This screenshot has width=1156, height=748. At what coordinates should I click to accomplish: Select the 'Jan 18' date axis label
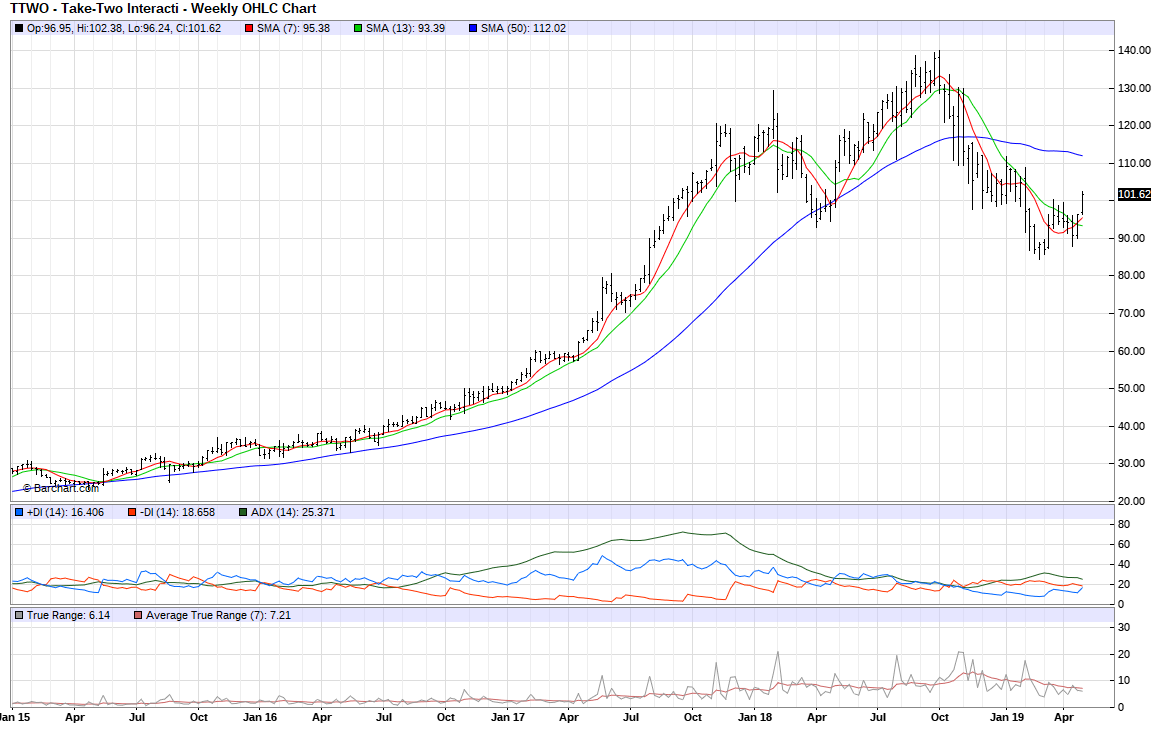pyautogui.click(x=755, y=717)
